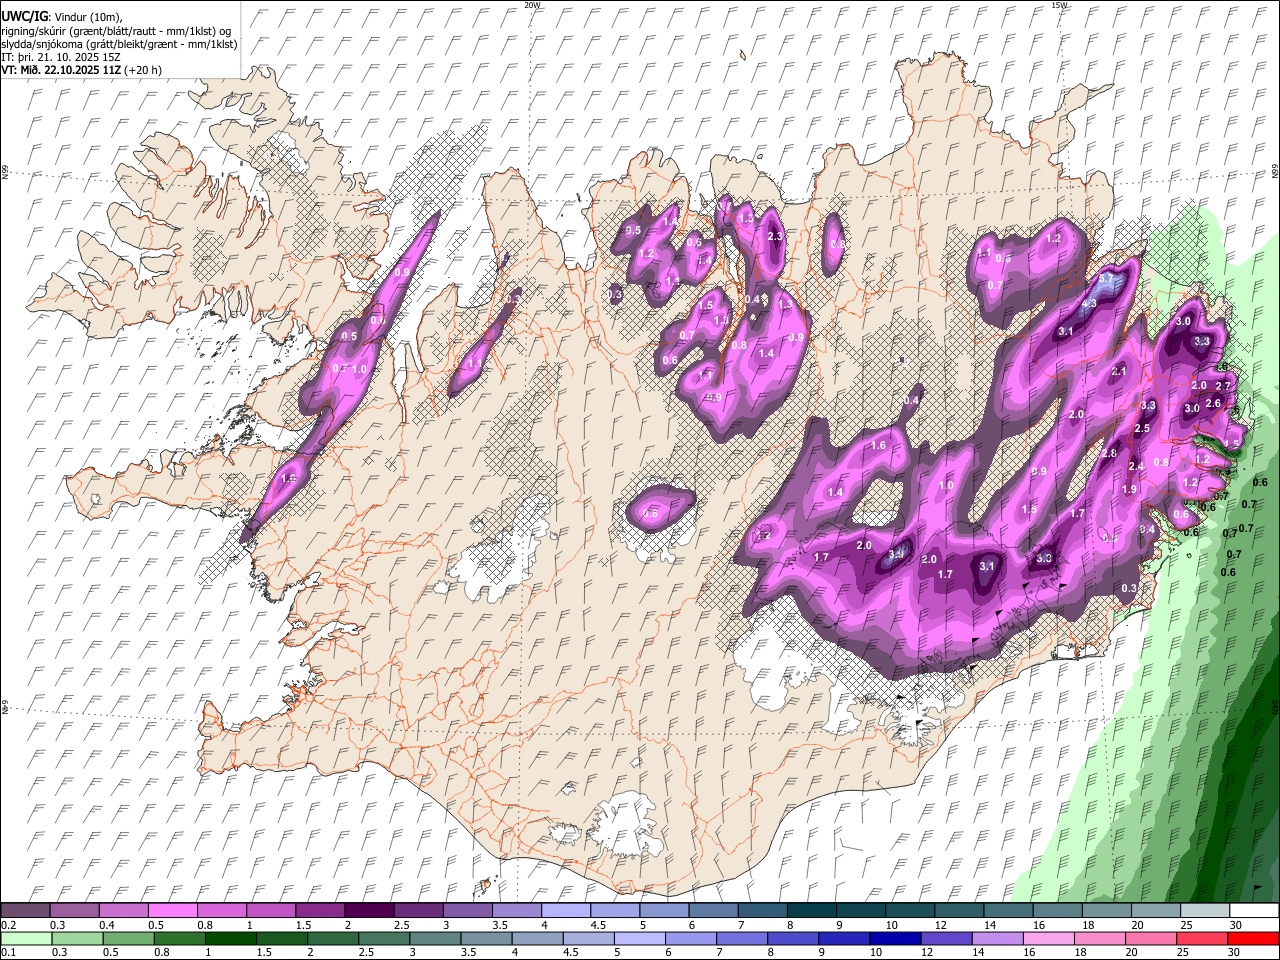
Task: Click the "15W" longitude label
Action: click(x=1060, y=5)
